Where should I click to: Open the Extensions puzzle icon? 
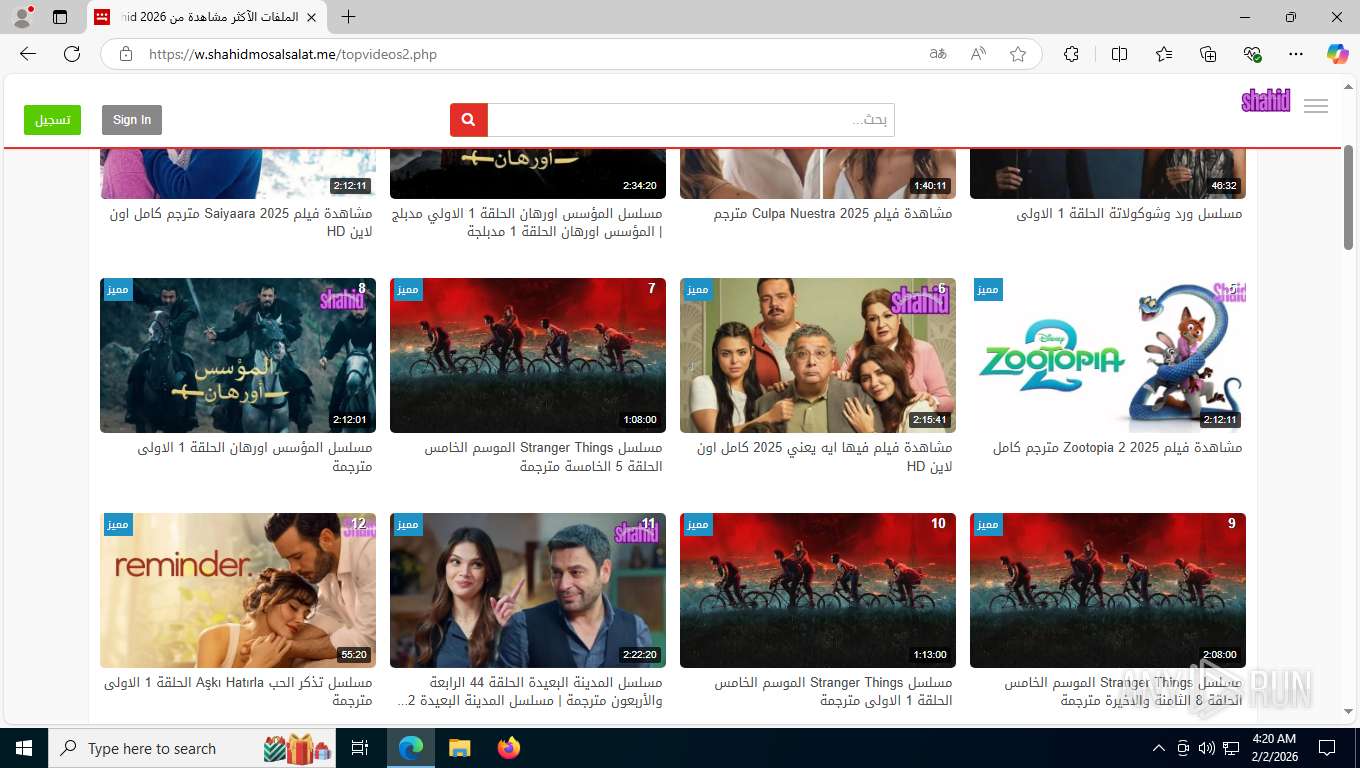coord(1071,54)
